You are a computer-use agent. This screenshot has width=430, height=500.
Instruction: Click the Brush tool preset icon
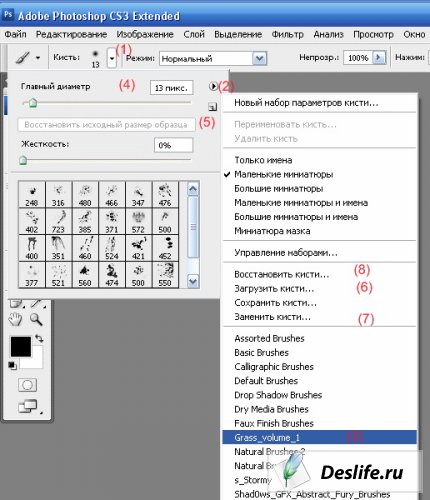[x=22, y=58]
